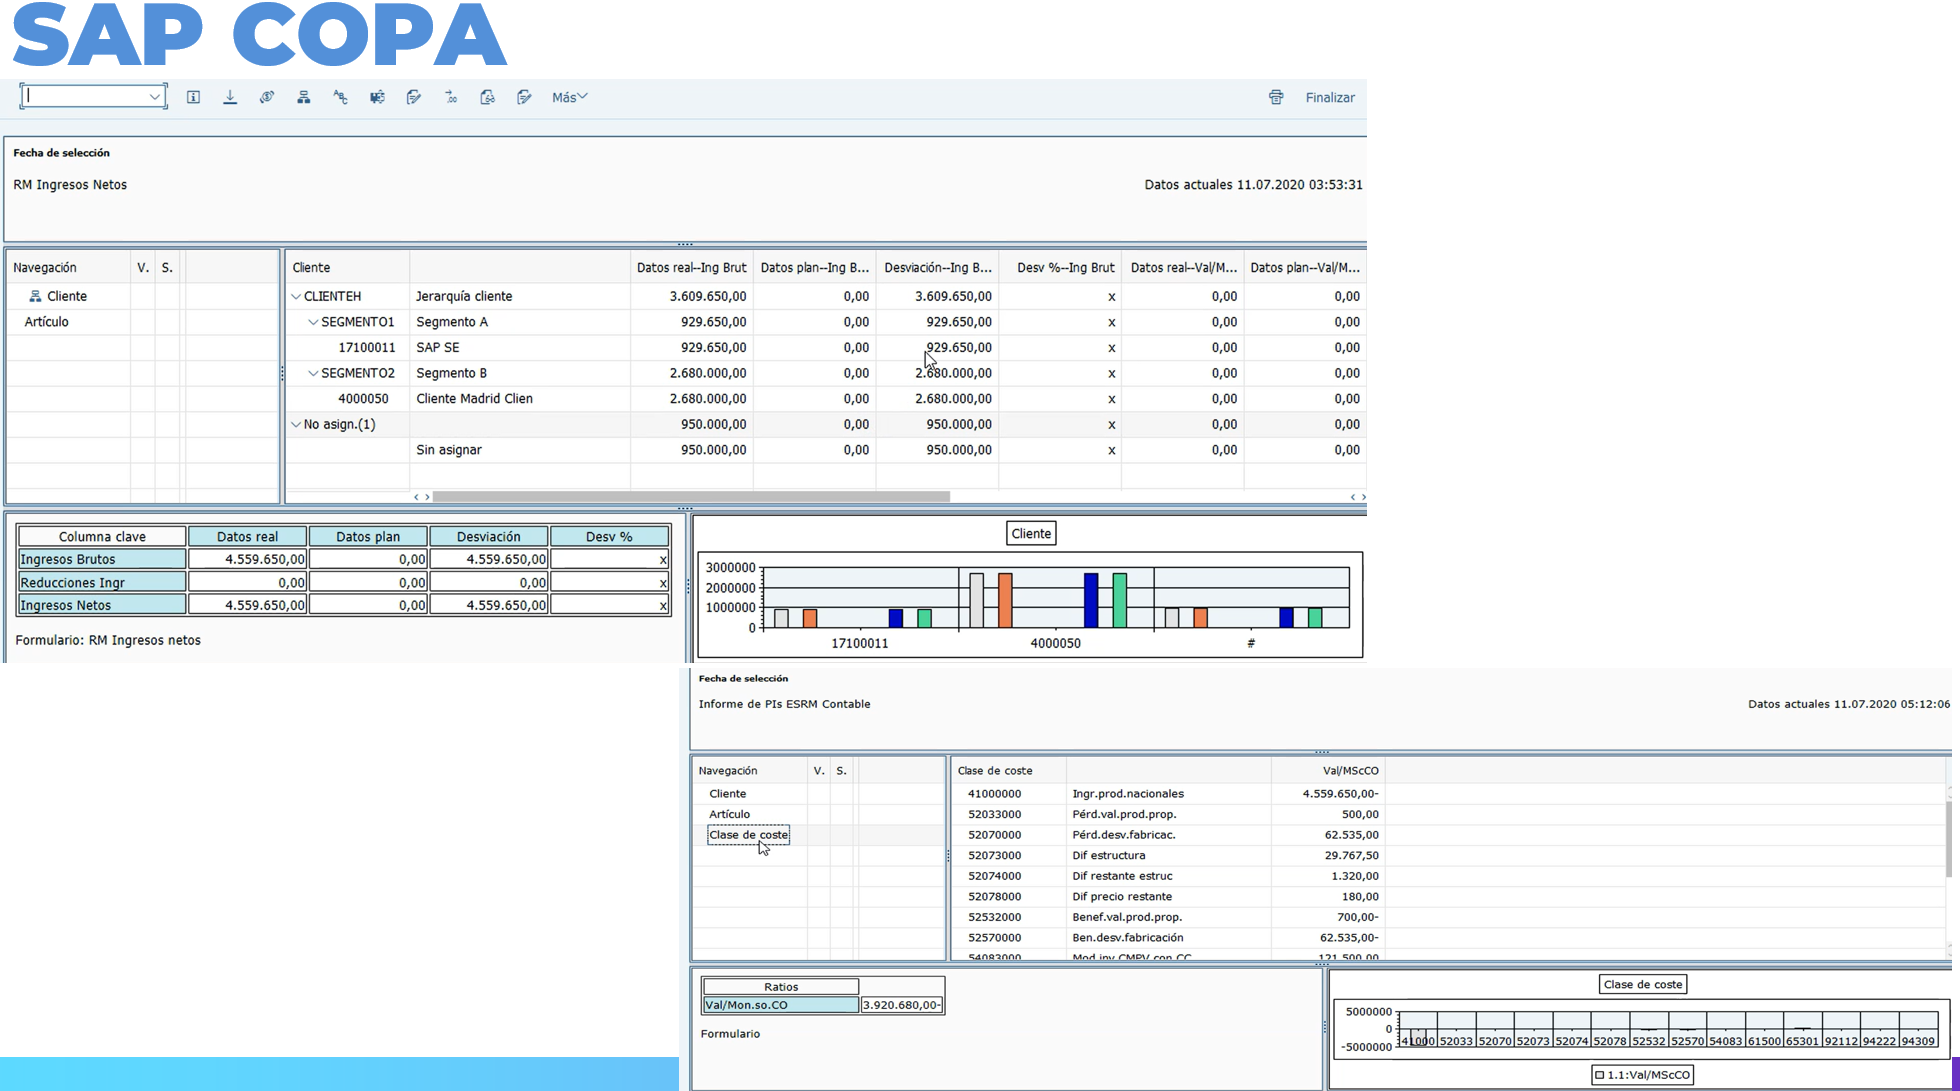Click the Reducciones Ingr key figure row
1960x1091 pixels.
pyautogui.click(x=102, y=582)
